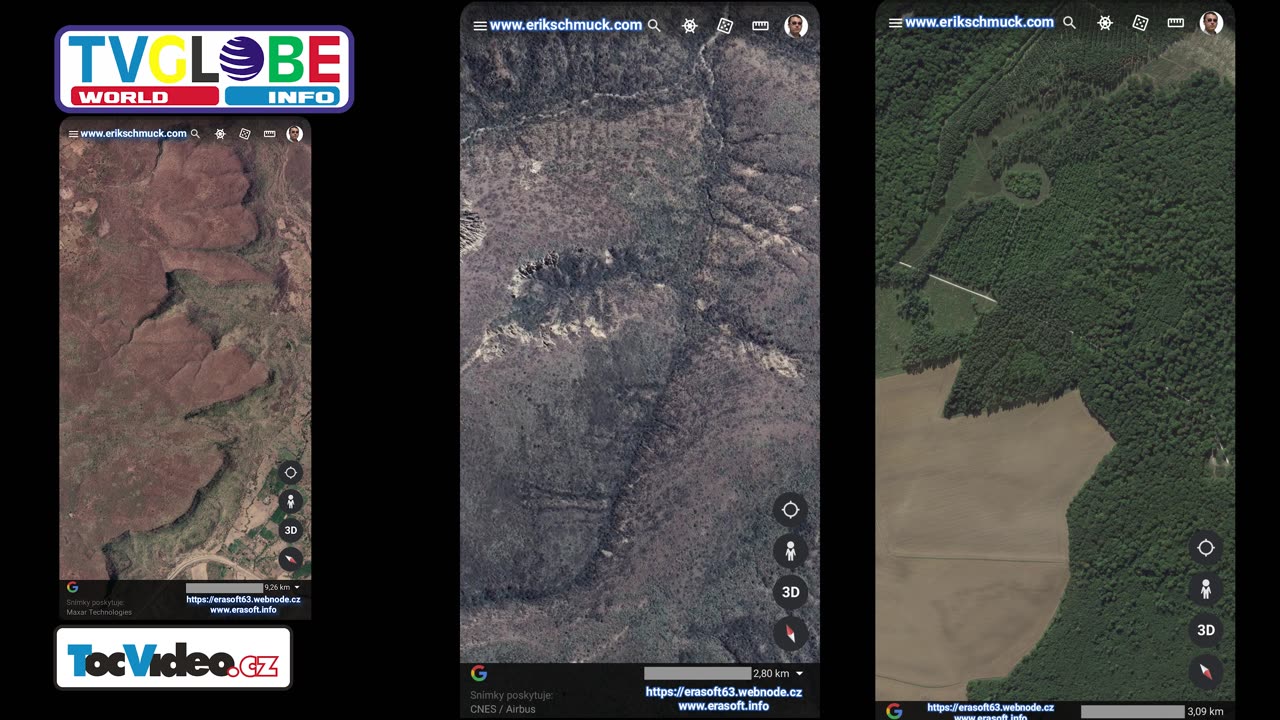Activate Street View pegman in left panel
Viewport: 1280px width, 720px height.
pos(291,502)
